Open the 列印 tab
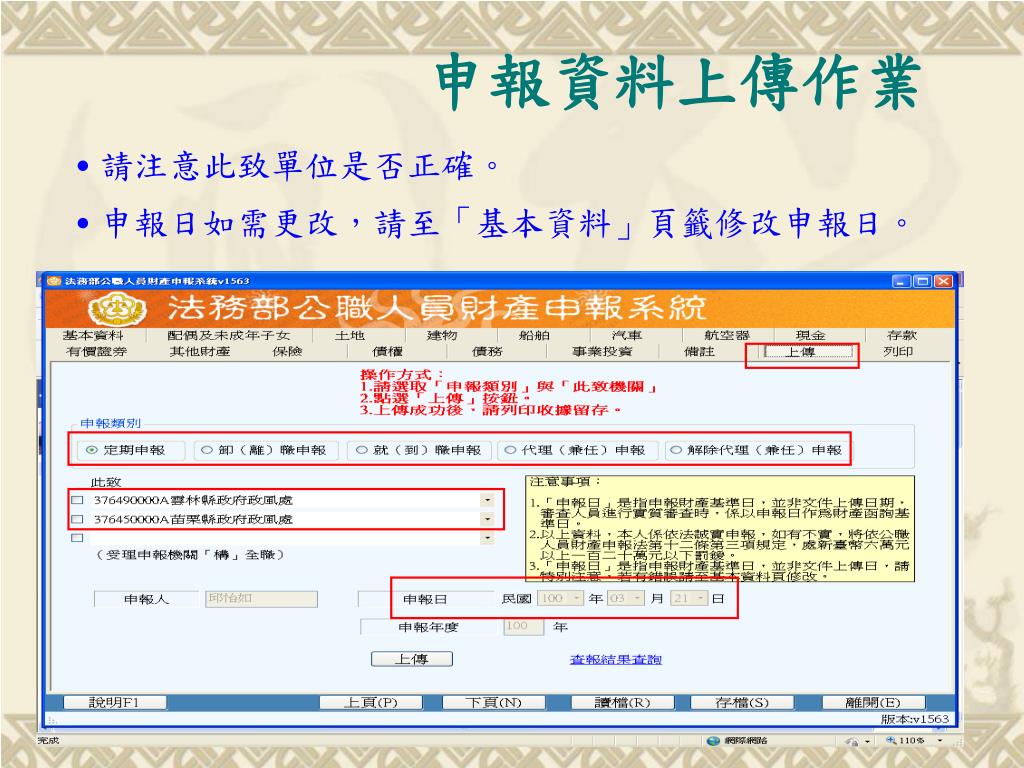The height and width of the screenshot is (768, 1024). click(x=898, y=351)
